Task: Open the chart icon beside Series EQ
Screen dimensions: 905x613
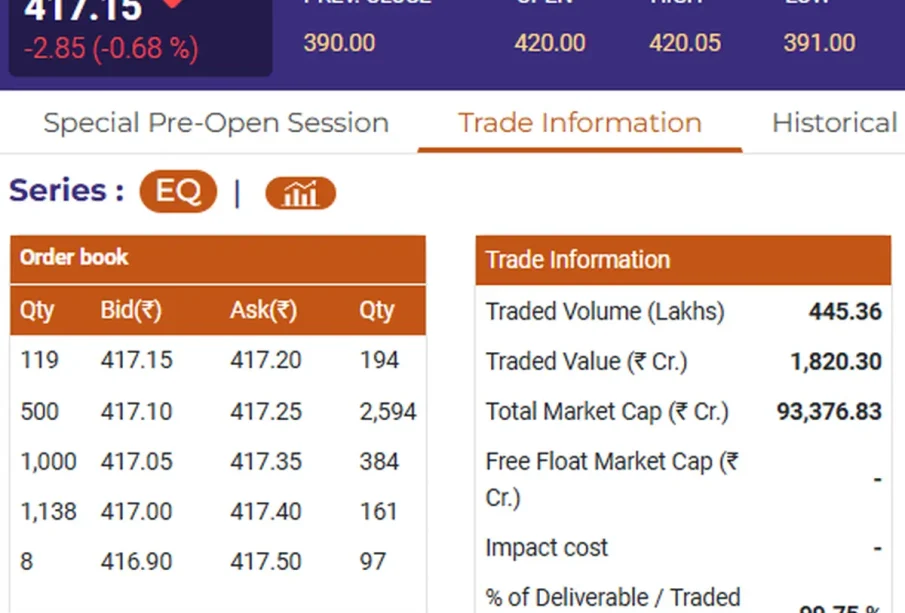Action: (300, 193)
